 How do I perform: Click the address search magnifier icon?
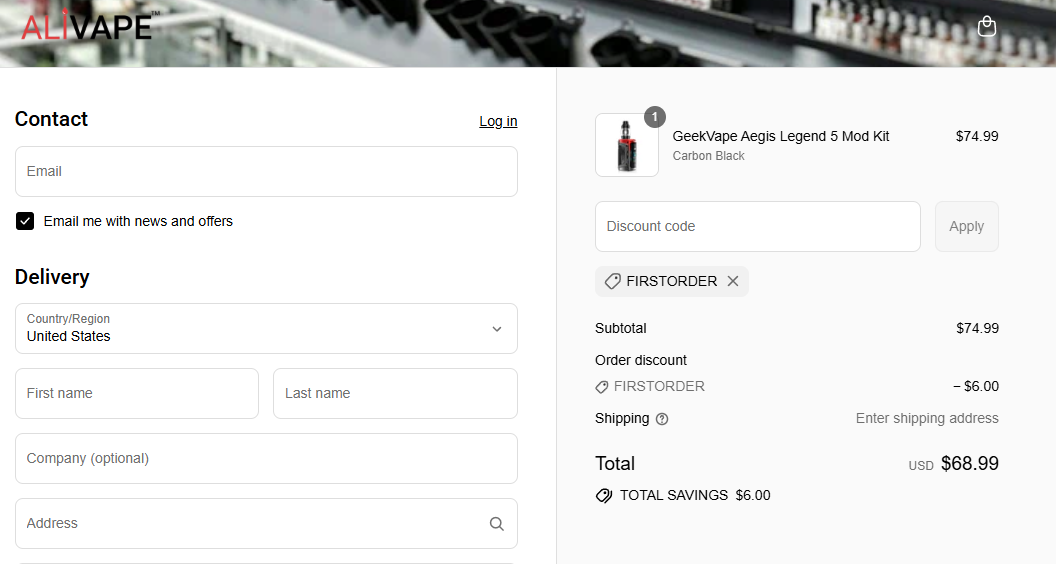coord(496,524)
